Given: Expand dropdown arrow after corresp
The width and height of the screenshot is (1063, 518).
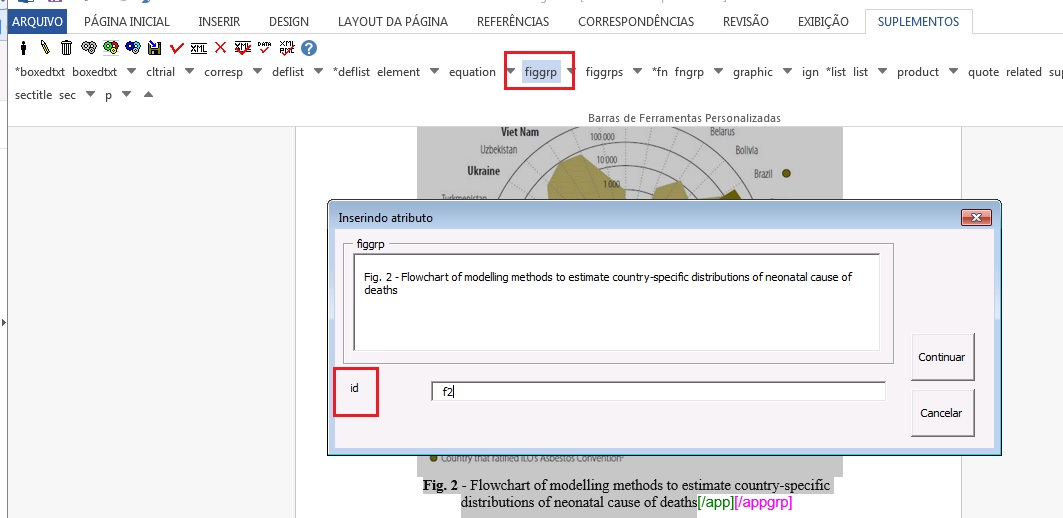Looking at the screenshot, I should pos(257,72).
